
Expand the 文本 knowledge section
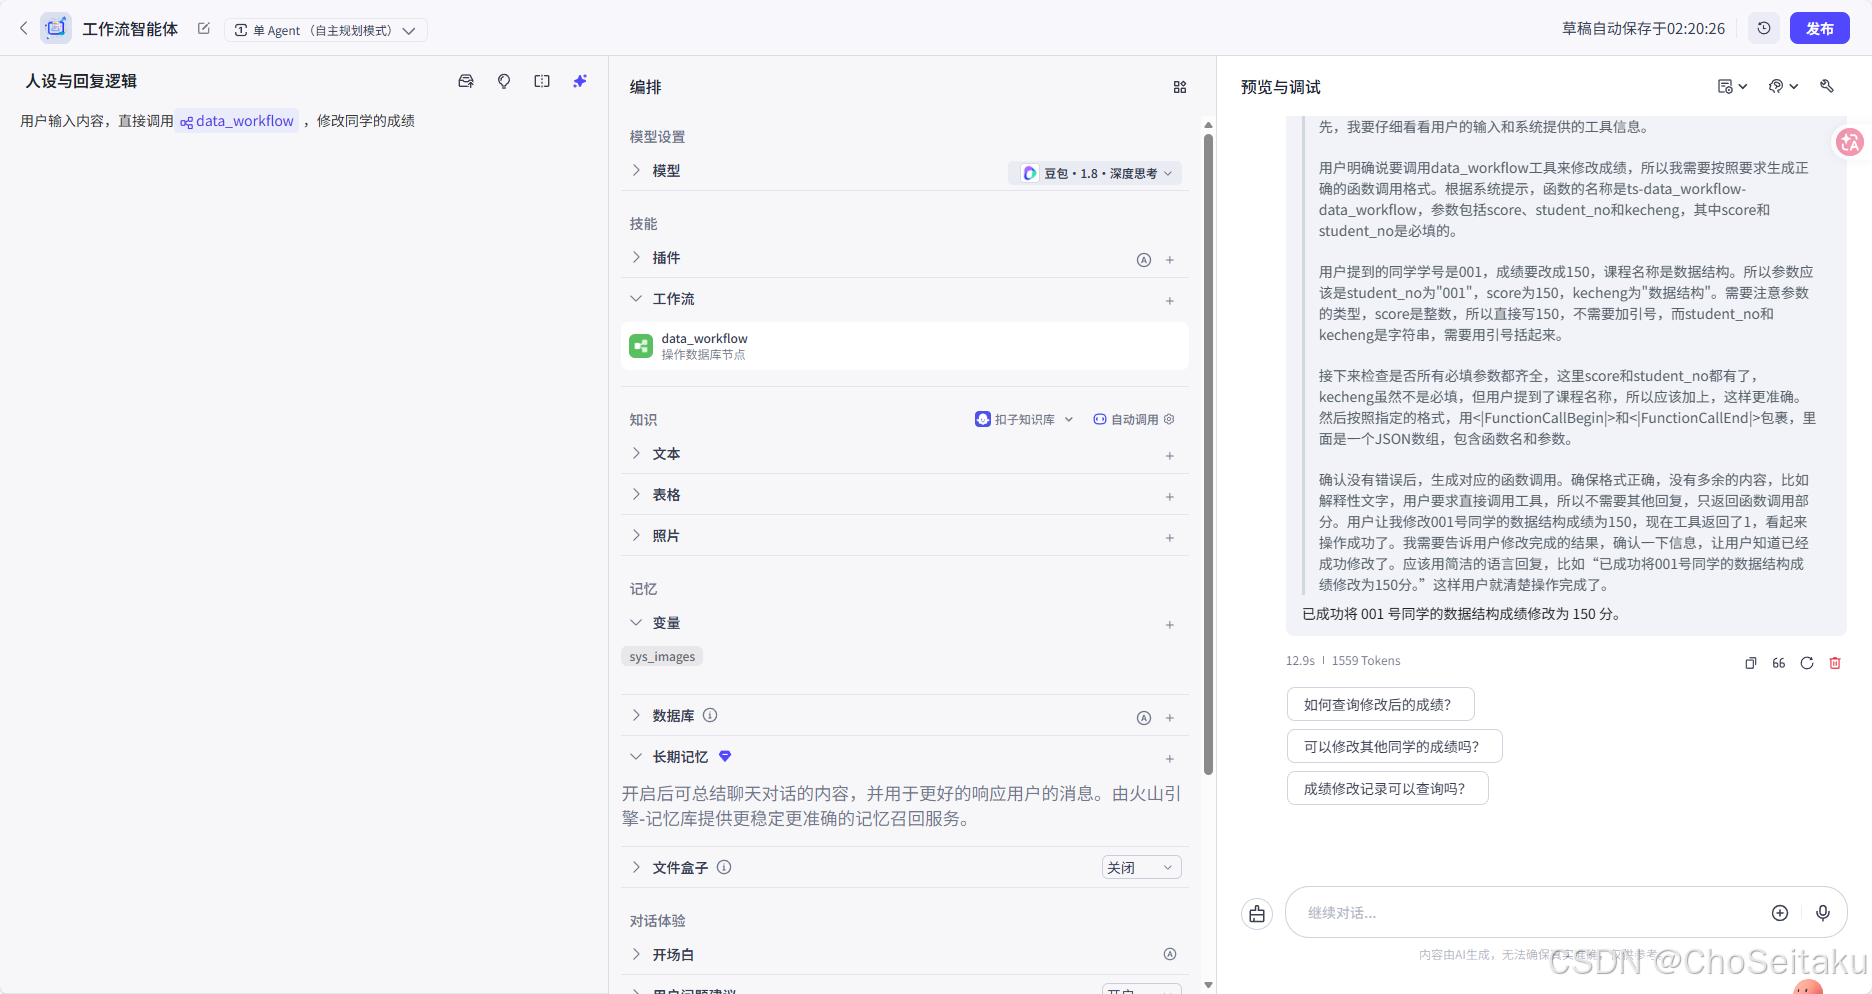(x=636, y=453)
